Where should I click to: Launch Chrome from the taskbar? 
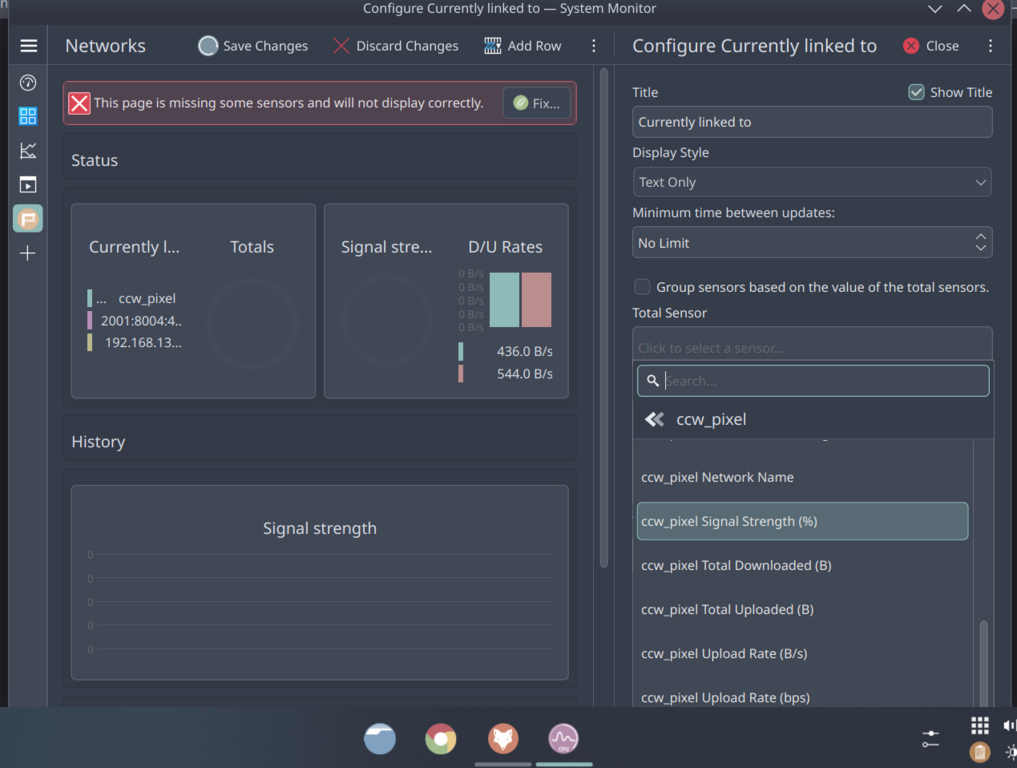441,739
